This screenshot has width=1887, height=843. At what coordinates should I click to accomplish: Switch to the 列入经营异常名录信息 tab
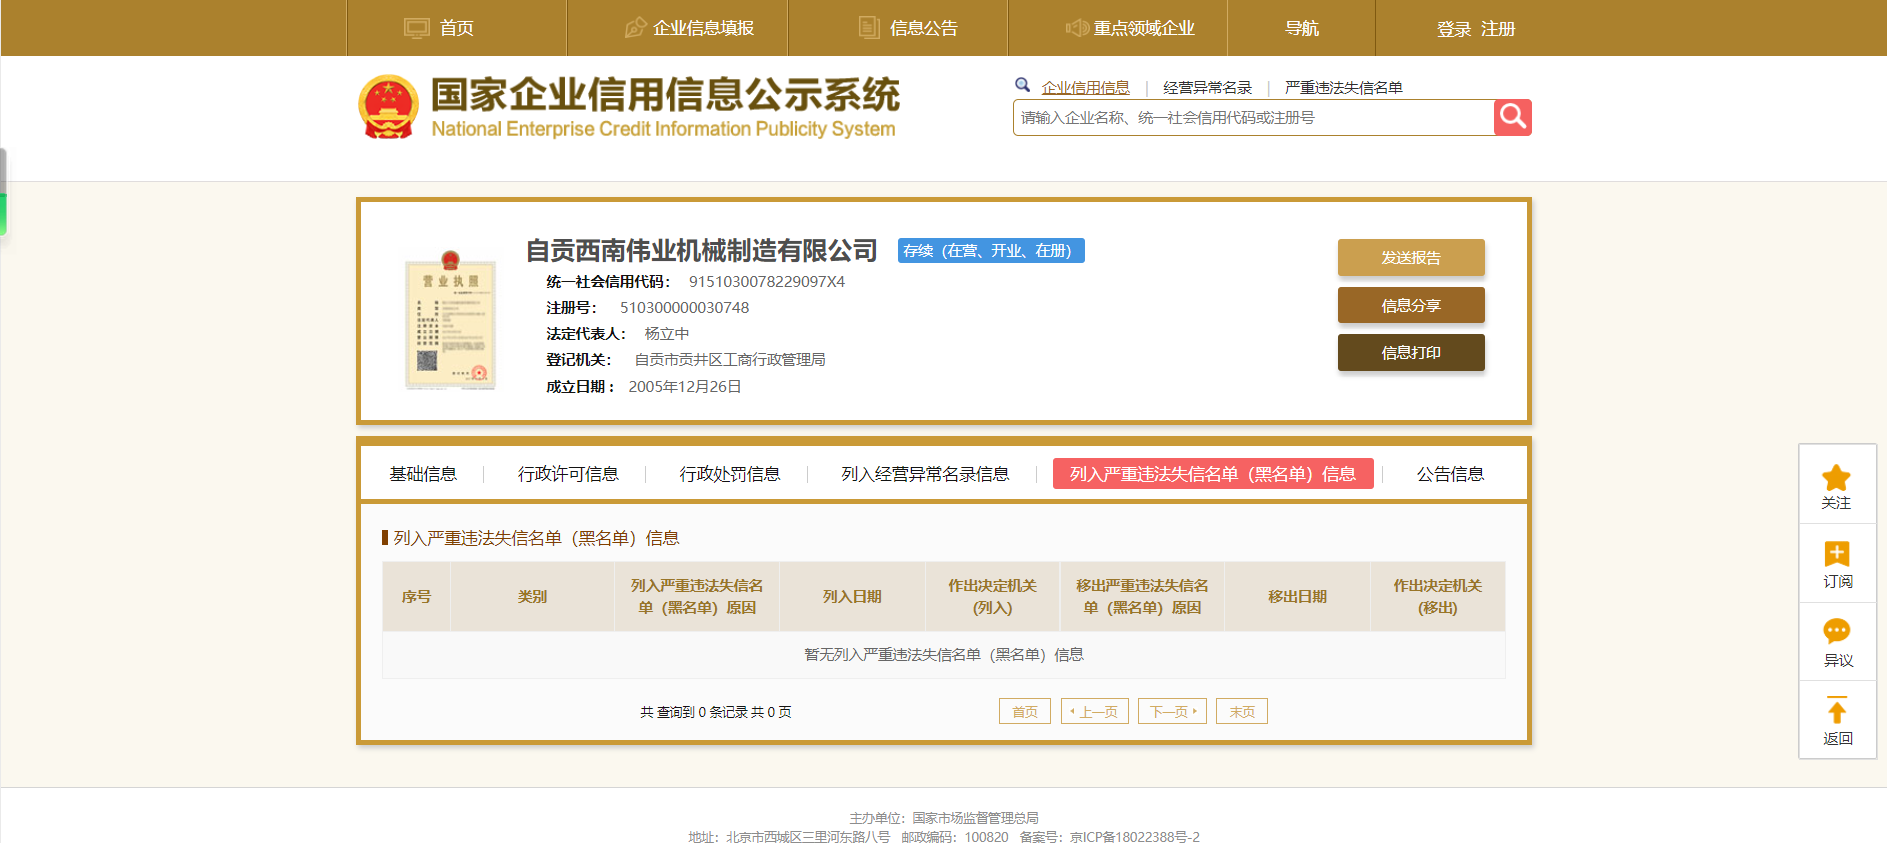(925, 474)
